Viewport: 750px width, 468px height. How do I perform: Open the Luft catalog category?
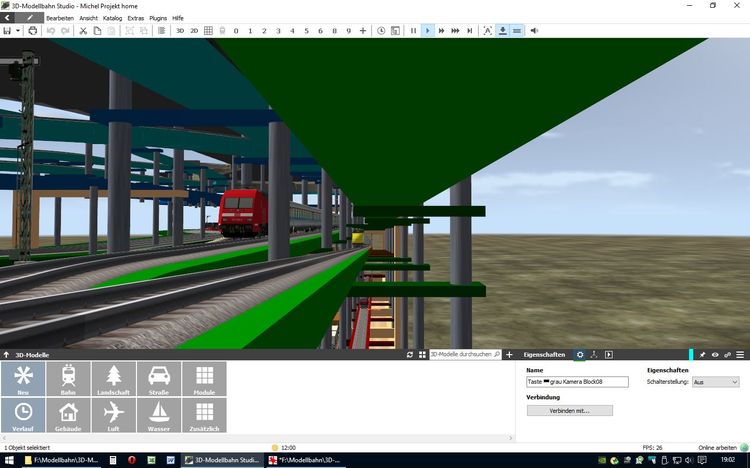click(x=113, y=415)
